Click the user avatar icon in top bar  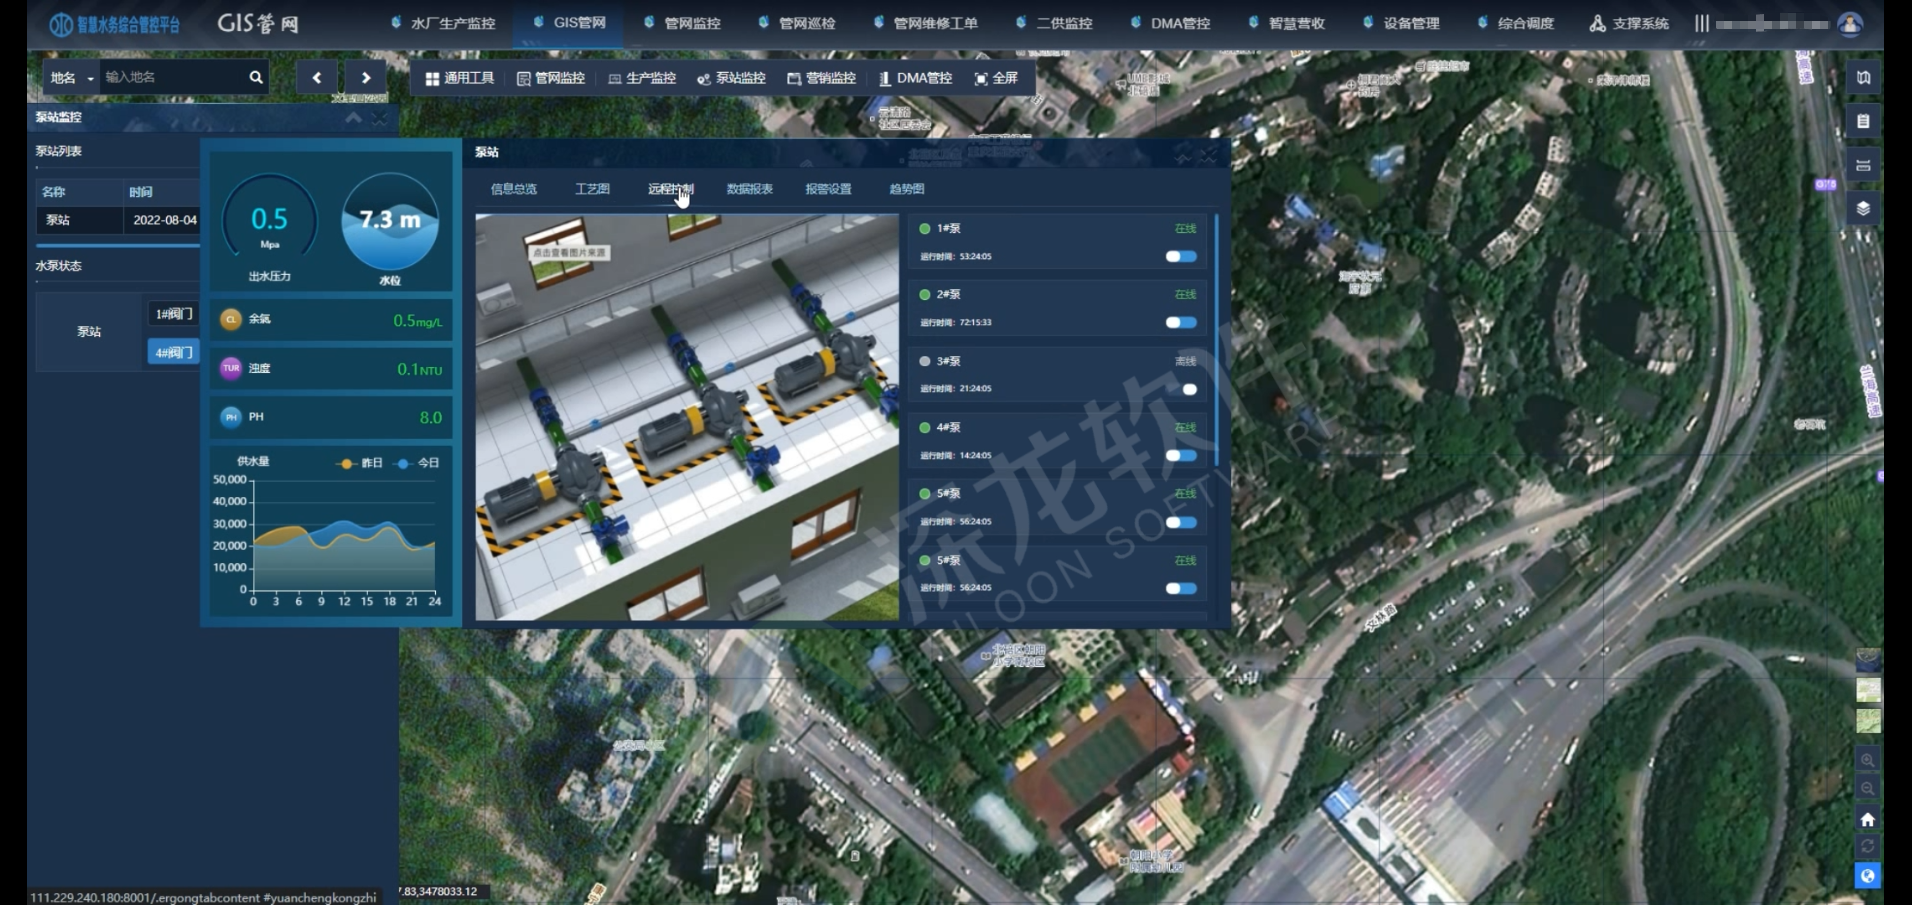pos(1850,24)
